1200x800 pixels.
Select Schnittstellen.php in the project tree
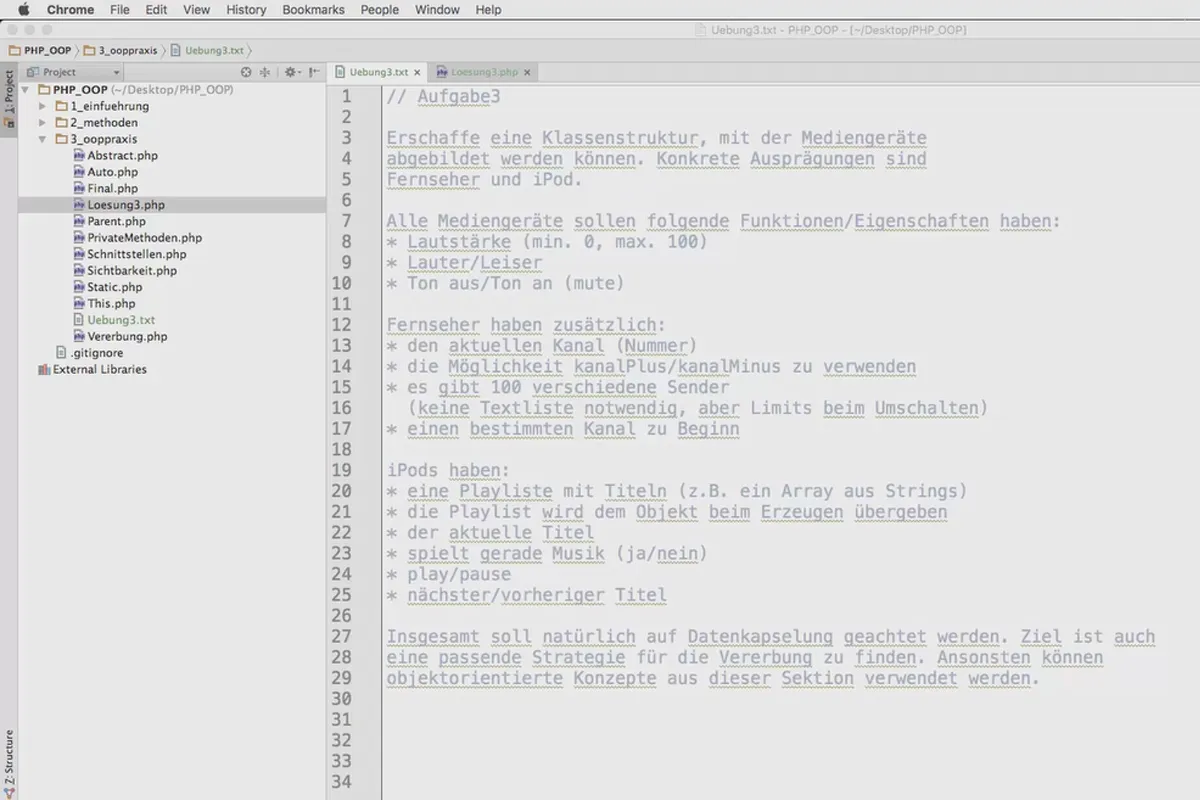click(136, 254)
